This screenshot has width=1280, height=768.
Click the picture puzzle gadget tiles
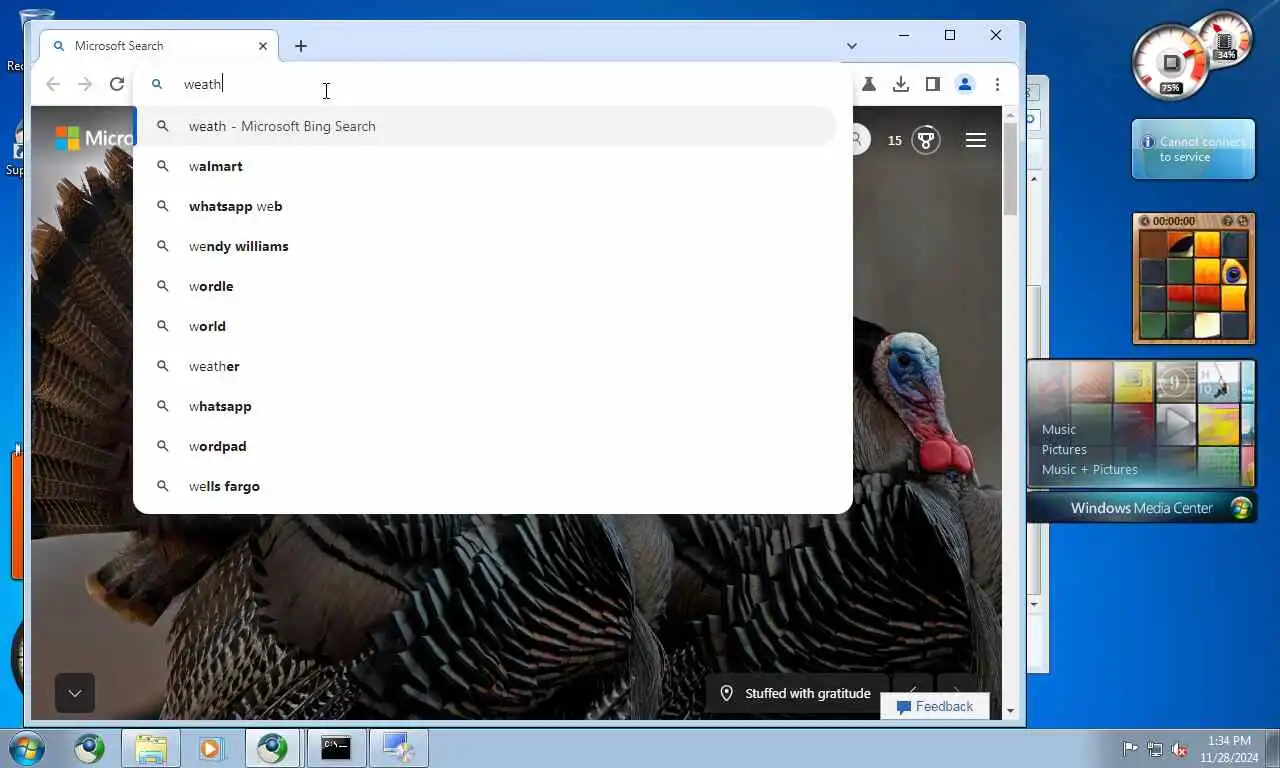tap(1193, 285)
